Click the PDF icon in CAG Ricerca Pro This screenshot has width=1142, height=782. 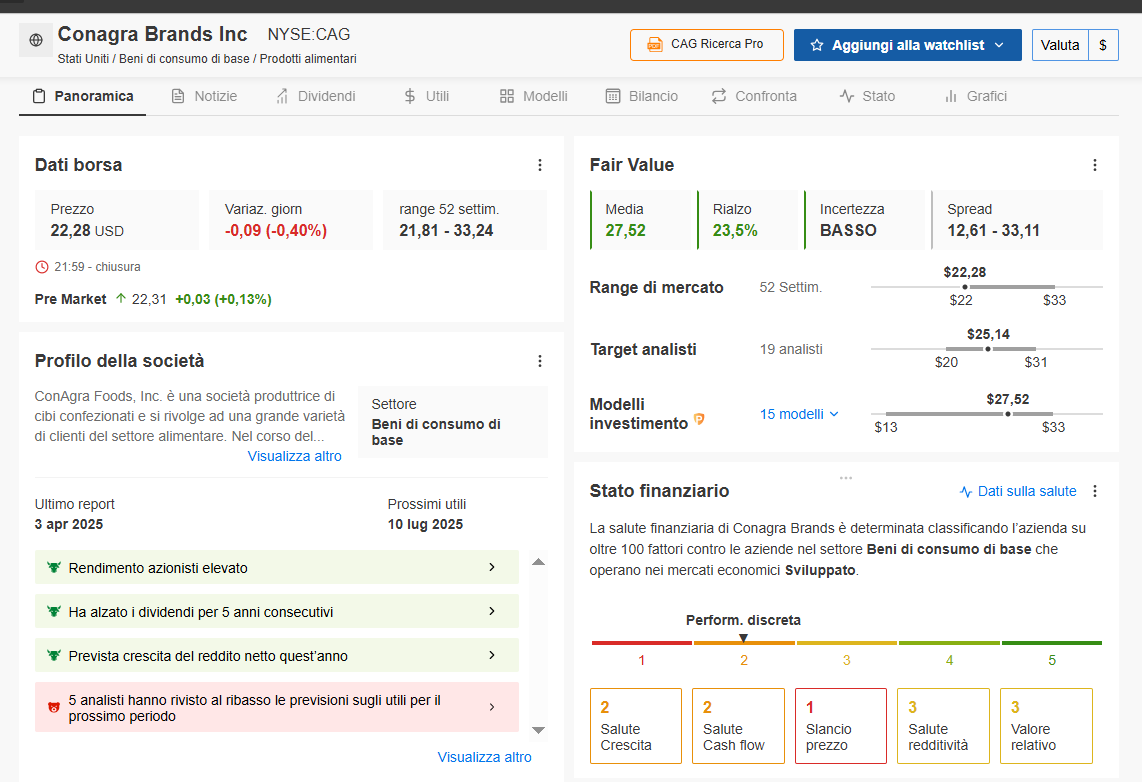pyautogui.click(x=655, y=44)
